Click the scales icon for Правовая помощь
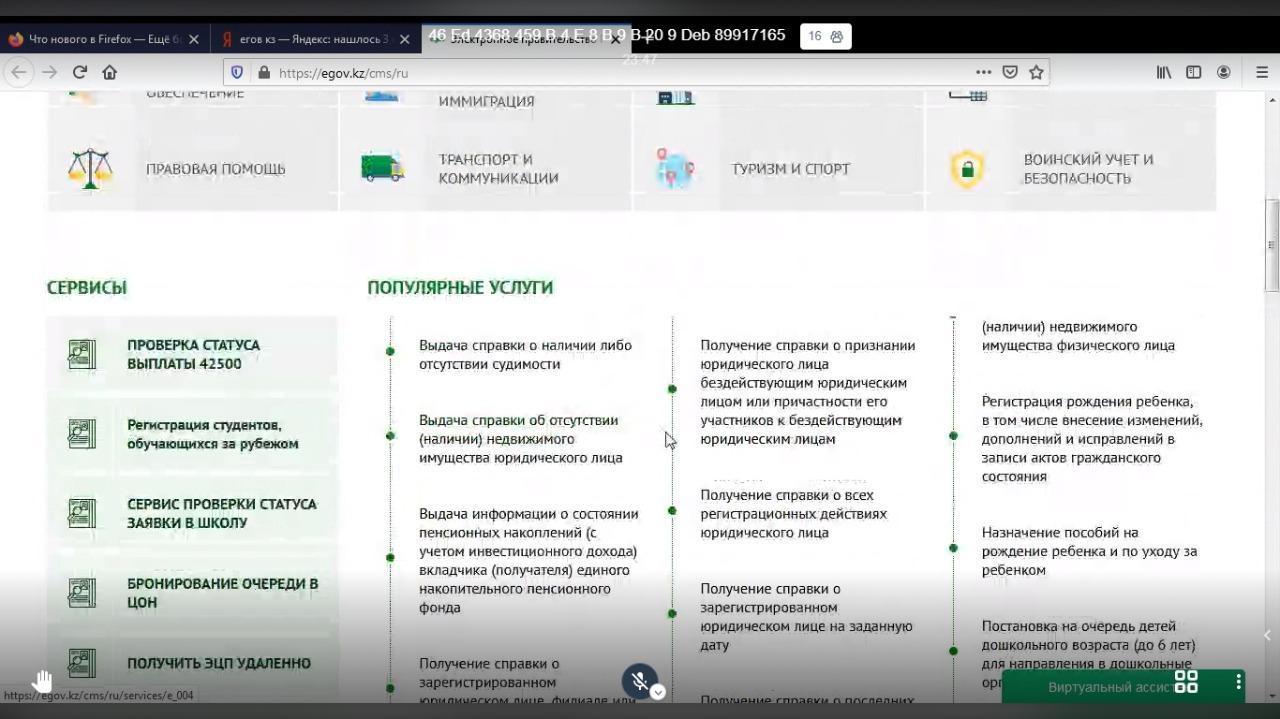1280x719 pixels. pos(90,169)
